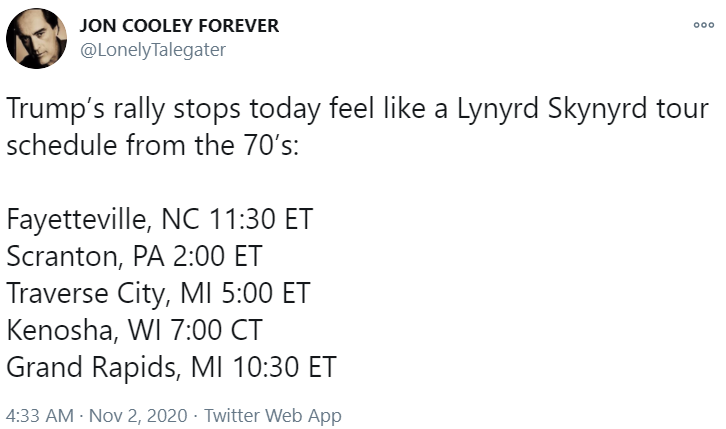Open the Twitter Web App source link
This screenshot has width=726, height=429.
click(273, 416)
